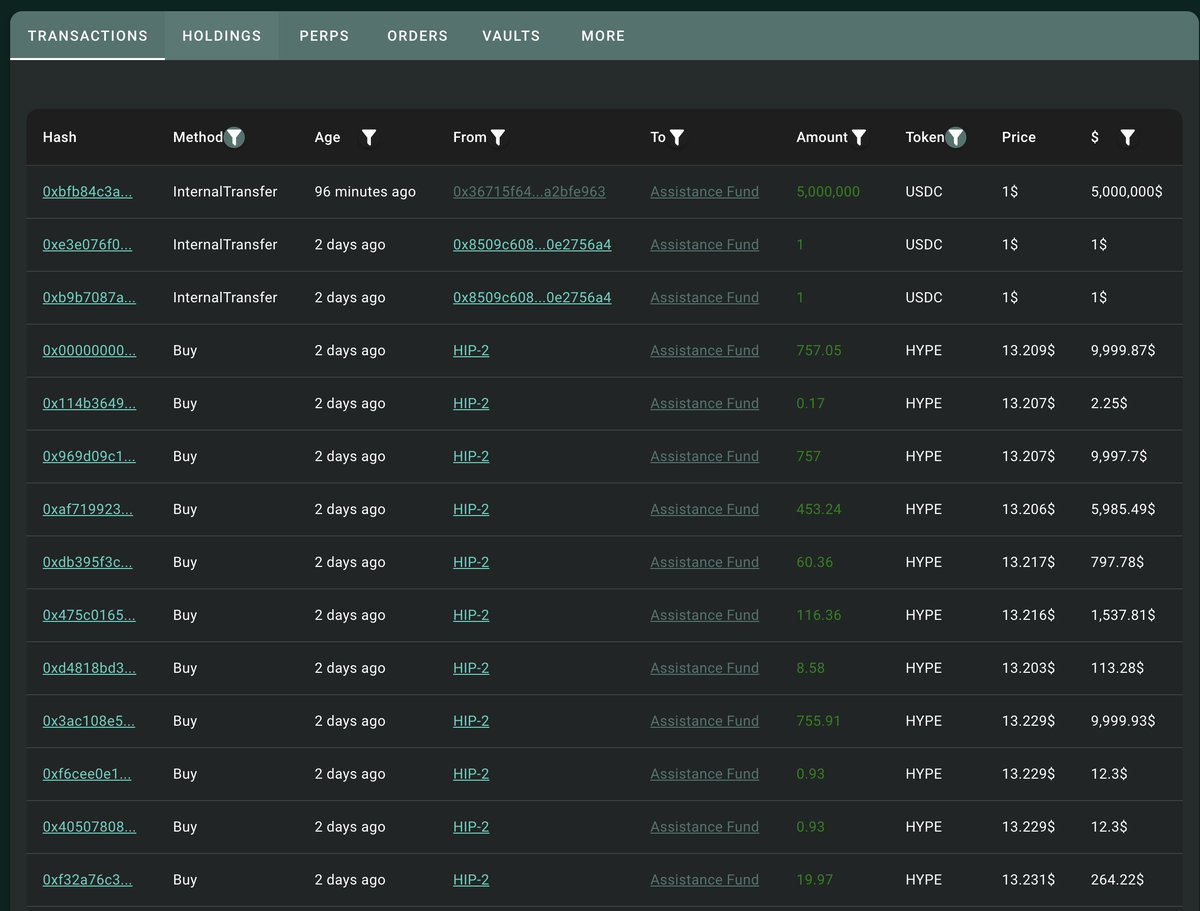This screenshot has height=911, width=1200.
Task: Open transaction hash 0x114b3649...
Action: 89,404
